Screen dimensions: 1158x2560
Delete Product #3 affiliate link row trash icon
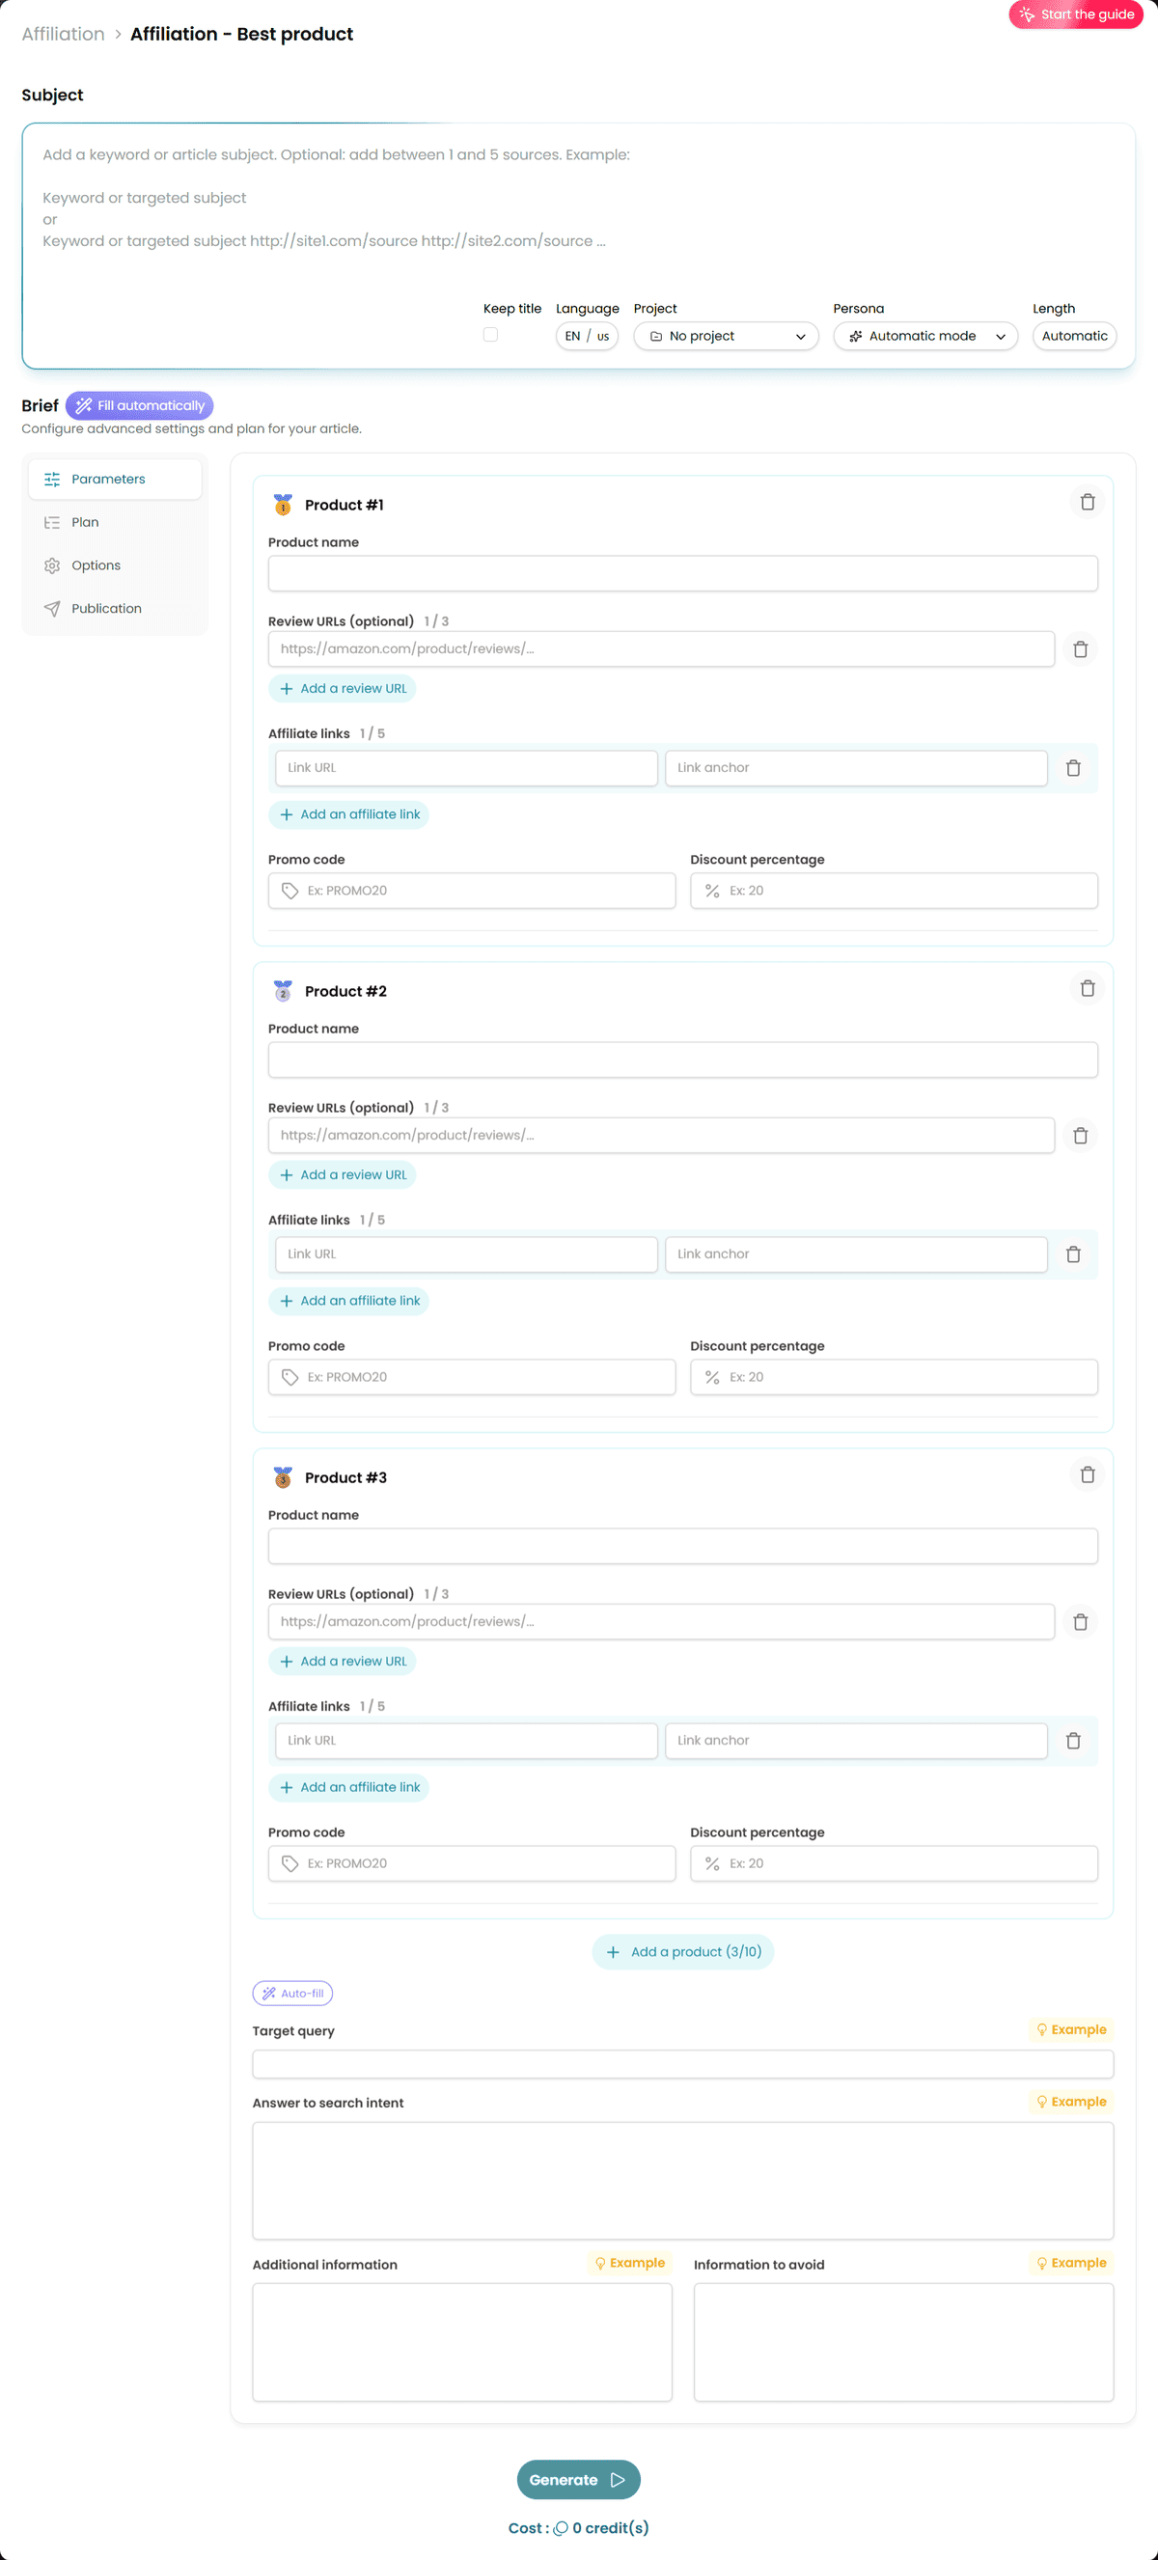(x=1073, y=1741)
